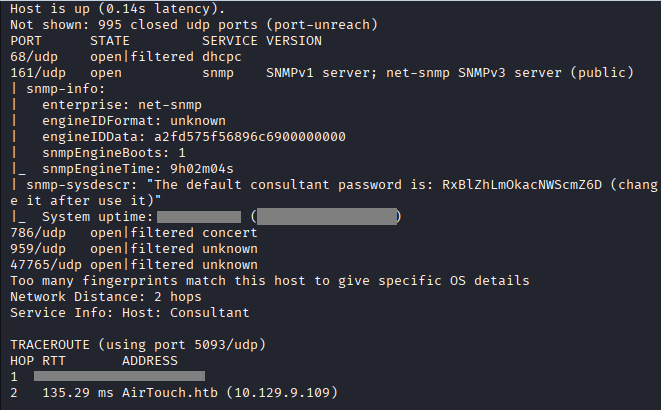The width and height of the screenshot is (661, 410).
Task: Click the 161/udp port entry
Action: tap(34, 73)
